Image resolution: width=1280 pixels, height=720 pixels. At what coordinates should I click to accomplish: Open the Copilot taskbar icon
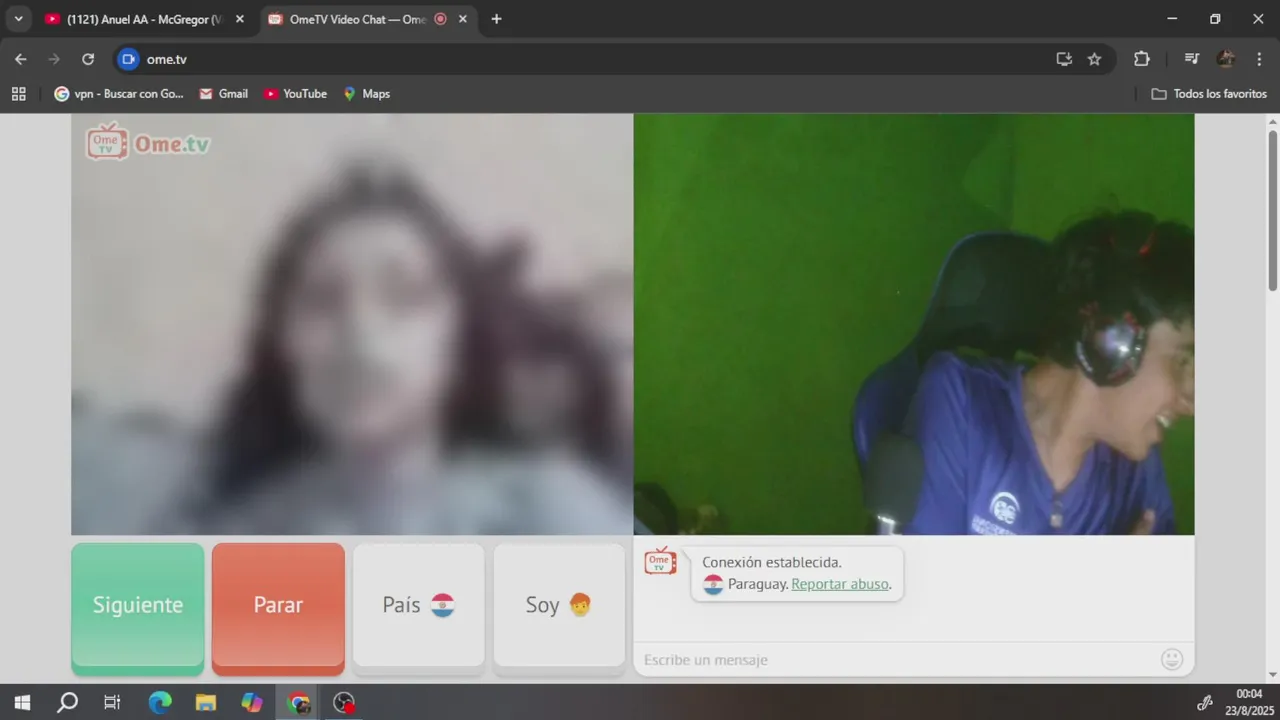(x=252, y=702)
